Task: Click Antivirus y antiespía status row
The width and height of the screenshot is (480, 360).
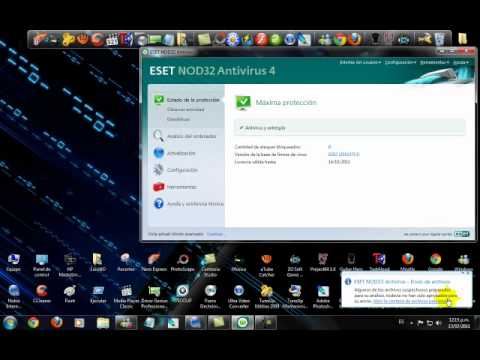Action: point(350,128)
